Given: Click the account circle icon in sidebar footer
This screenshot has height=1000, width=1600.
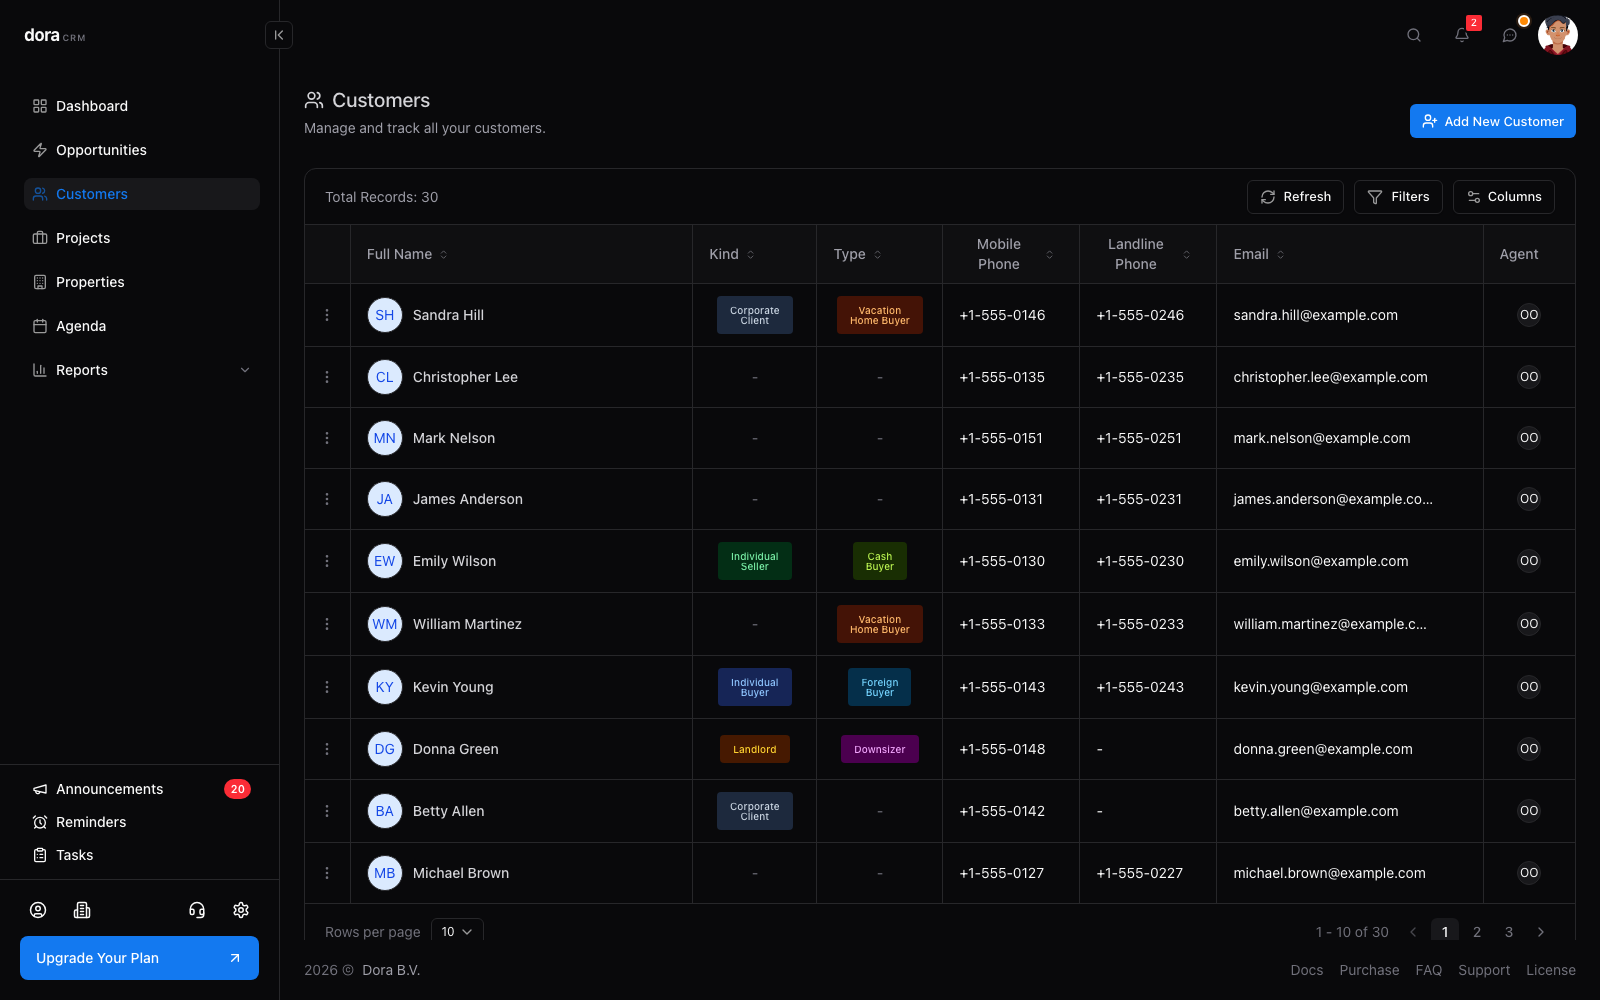Looking at the screenshot, I should pyautogui.click(x=38, y=910).
